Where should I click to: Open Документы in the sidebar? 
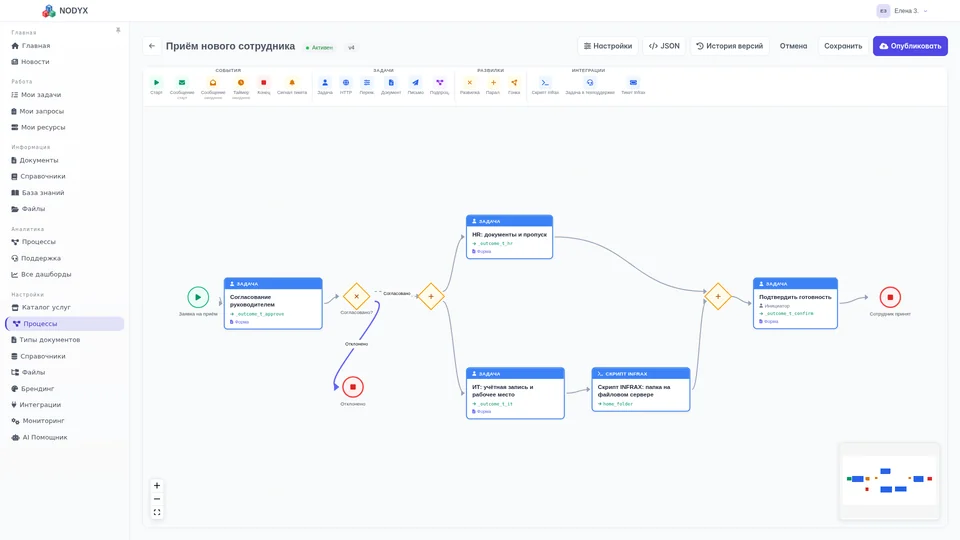click(x=64, y=160)
